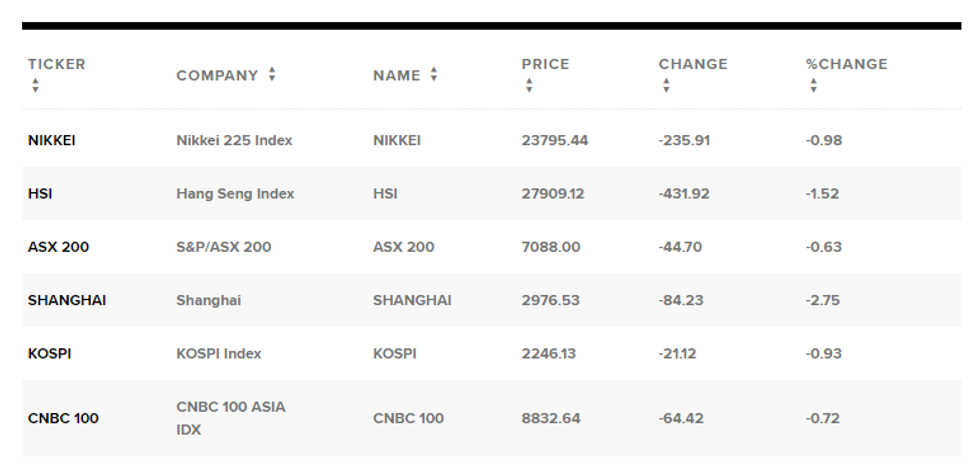Select the CNBC 100 ASIA IDX company cell

tap(230, 417)
